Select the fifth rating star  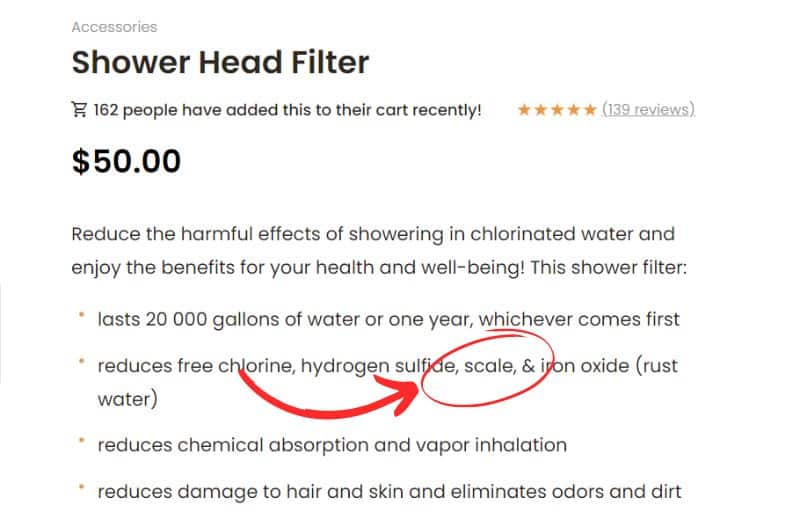point(589,110)
